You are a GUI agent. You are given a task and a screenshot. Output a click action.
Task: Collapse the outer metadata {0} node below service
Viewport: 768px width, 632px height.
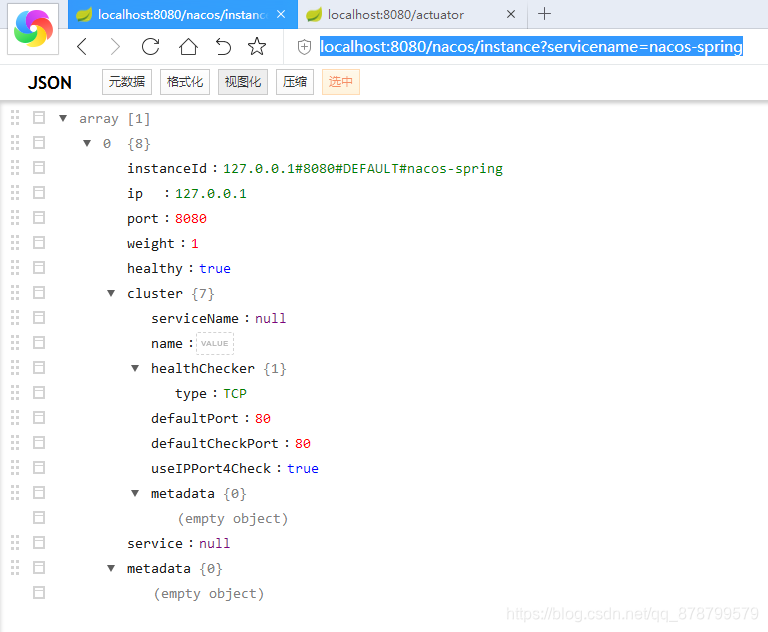(x=111, y=568)
